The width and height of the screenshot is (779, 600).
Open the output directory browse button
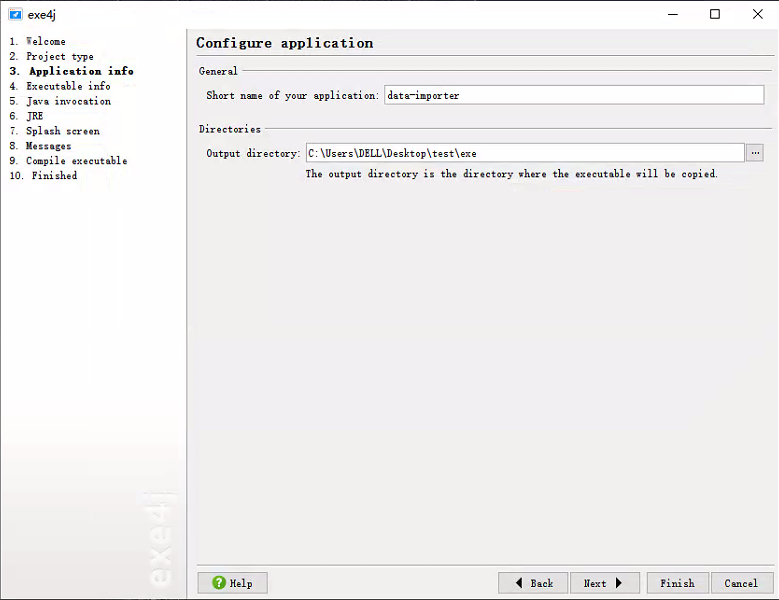click(755, 153)
